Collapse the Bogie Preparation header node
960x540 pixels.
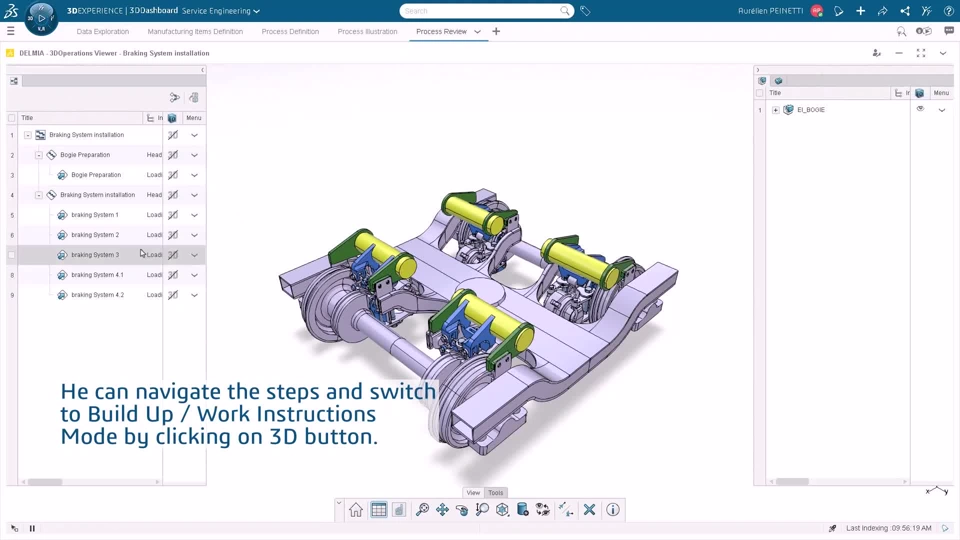(39, 155)
